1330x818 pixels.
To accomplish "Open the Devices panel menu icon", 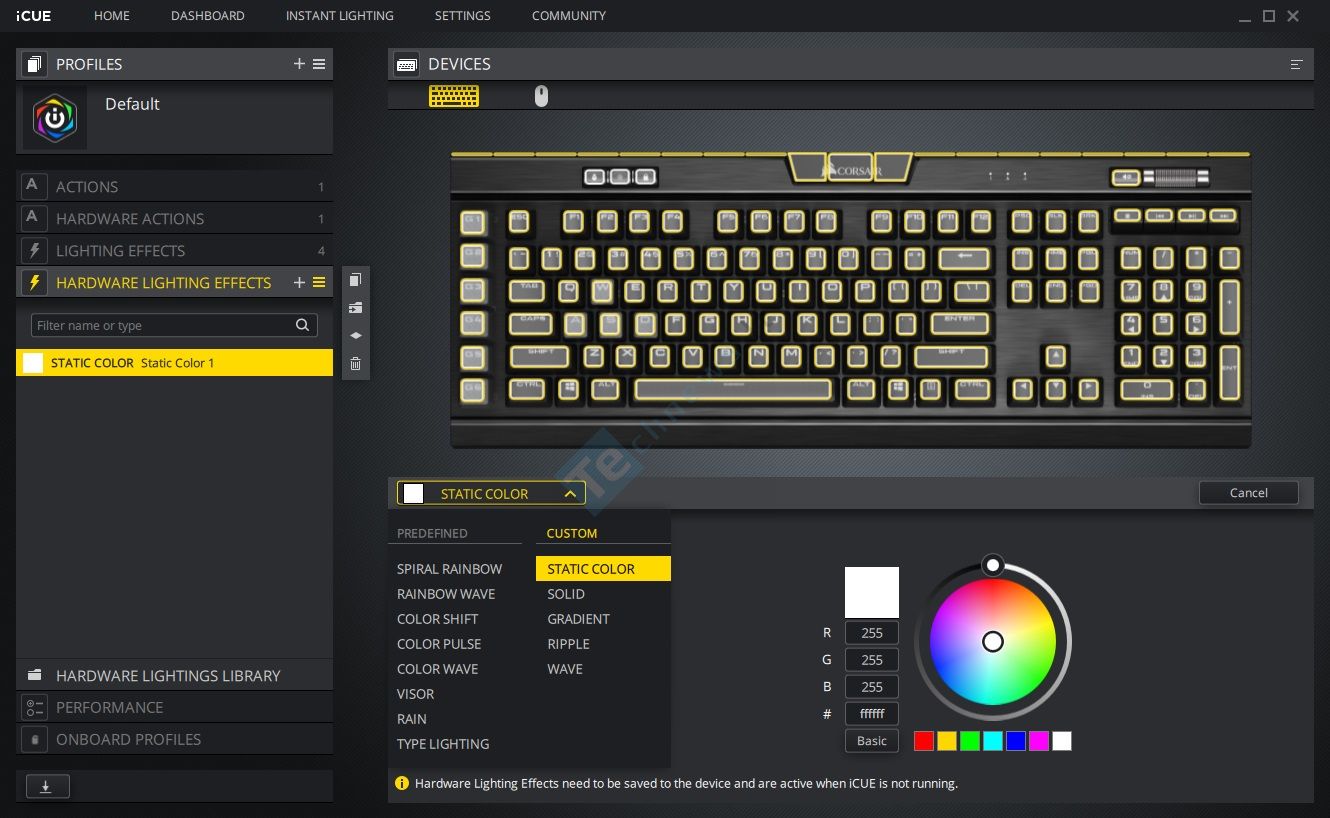I will click(1296, 64).
